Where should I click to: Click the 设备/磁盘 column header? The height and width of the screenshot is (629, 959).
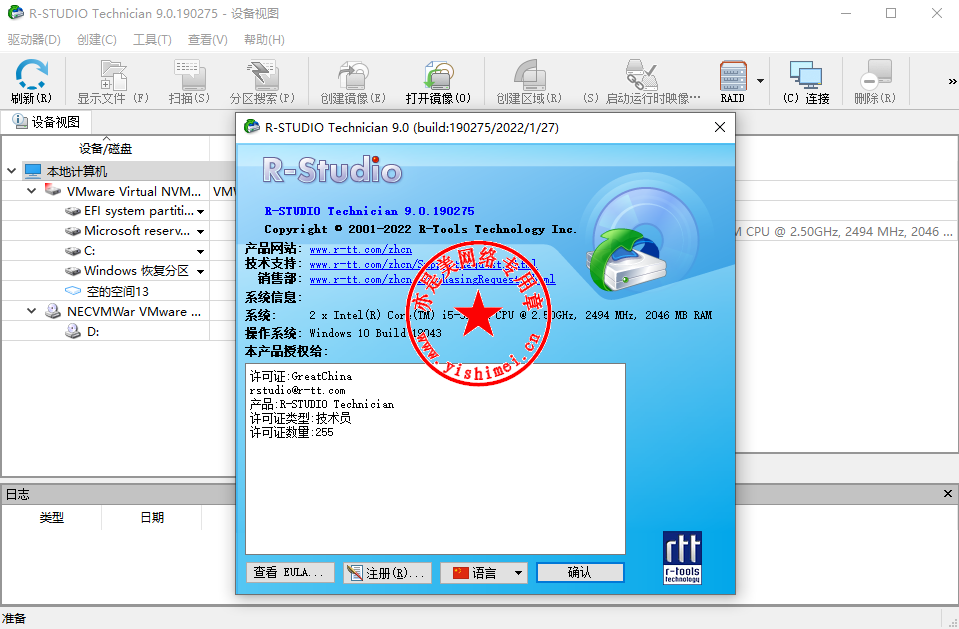click(x=105, y=148)
